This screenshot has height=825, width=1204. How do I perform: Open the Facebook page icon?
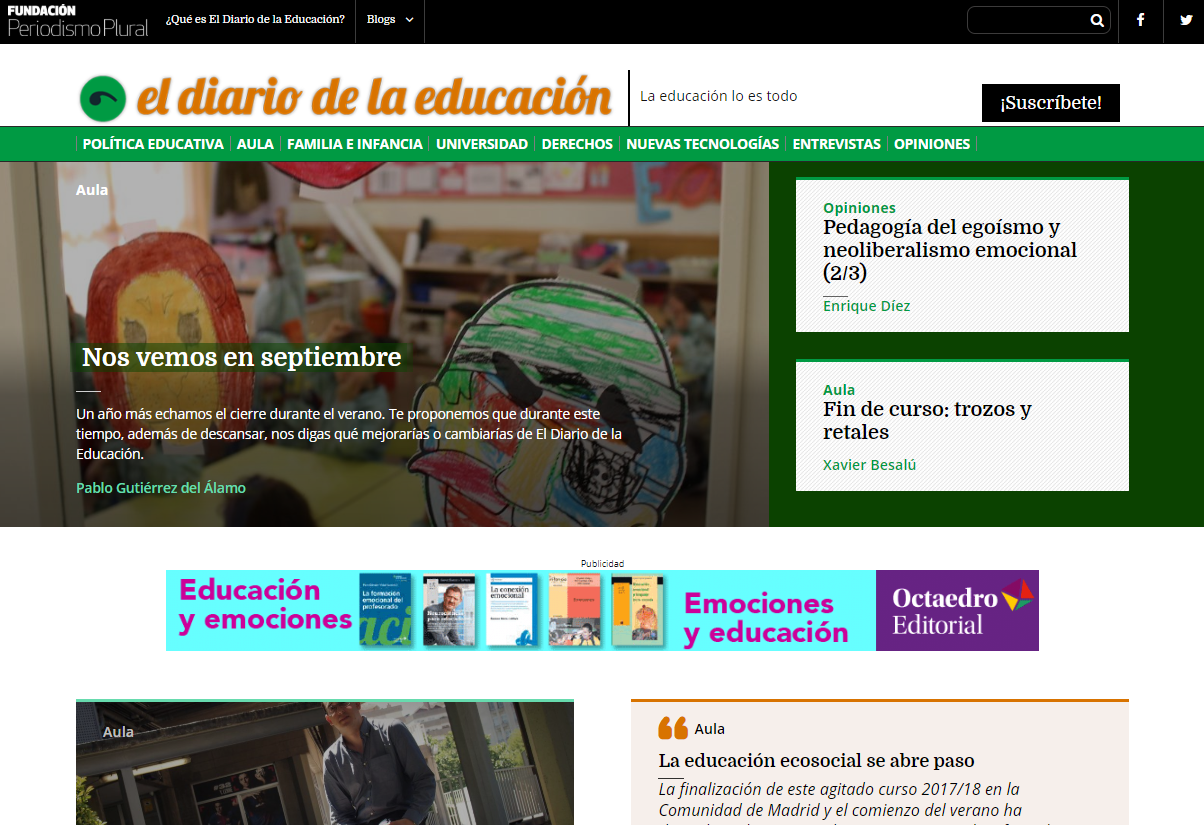[x=1140, y=20]
